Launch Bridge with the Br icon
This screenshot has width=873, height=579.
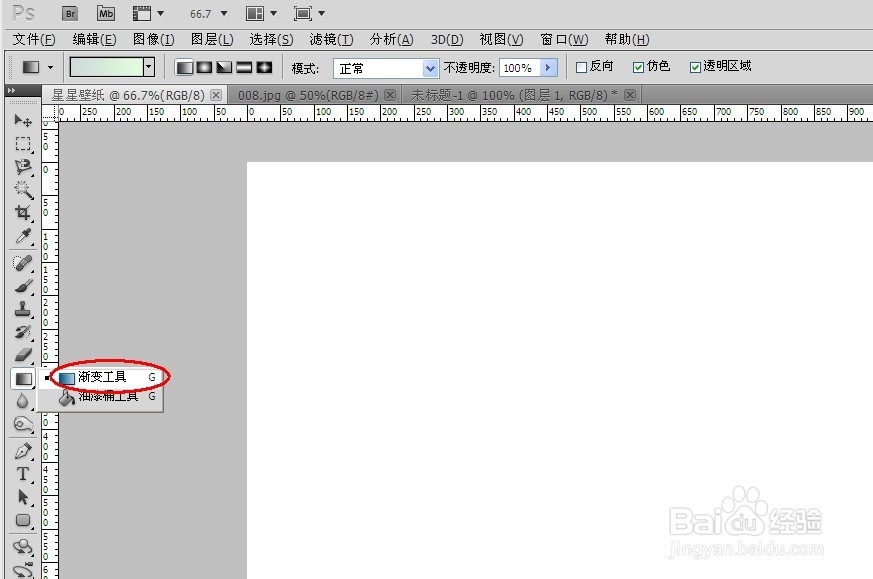point(70,13)
